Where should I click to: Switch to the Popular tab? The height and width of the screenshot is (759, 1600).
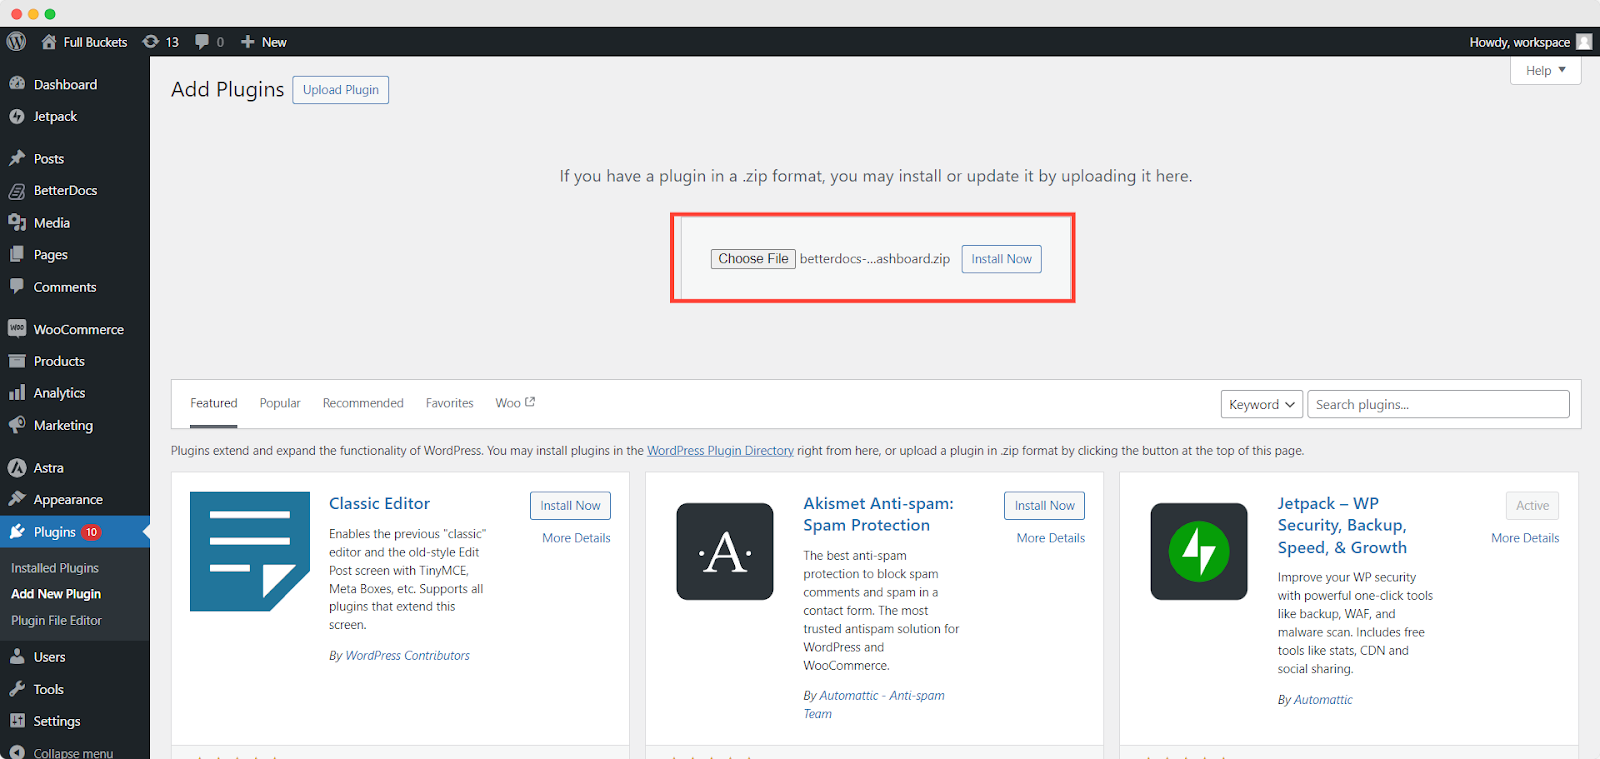[280, 403]
